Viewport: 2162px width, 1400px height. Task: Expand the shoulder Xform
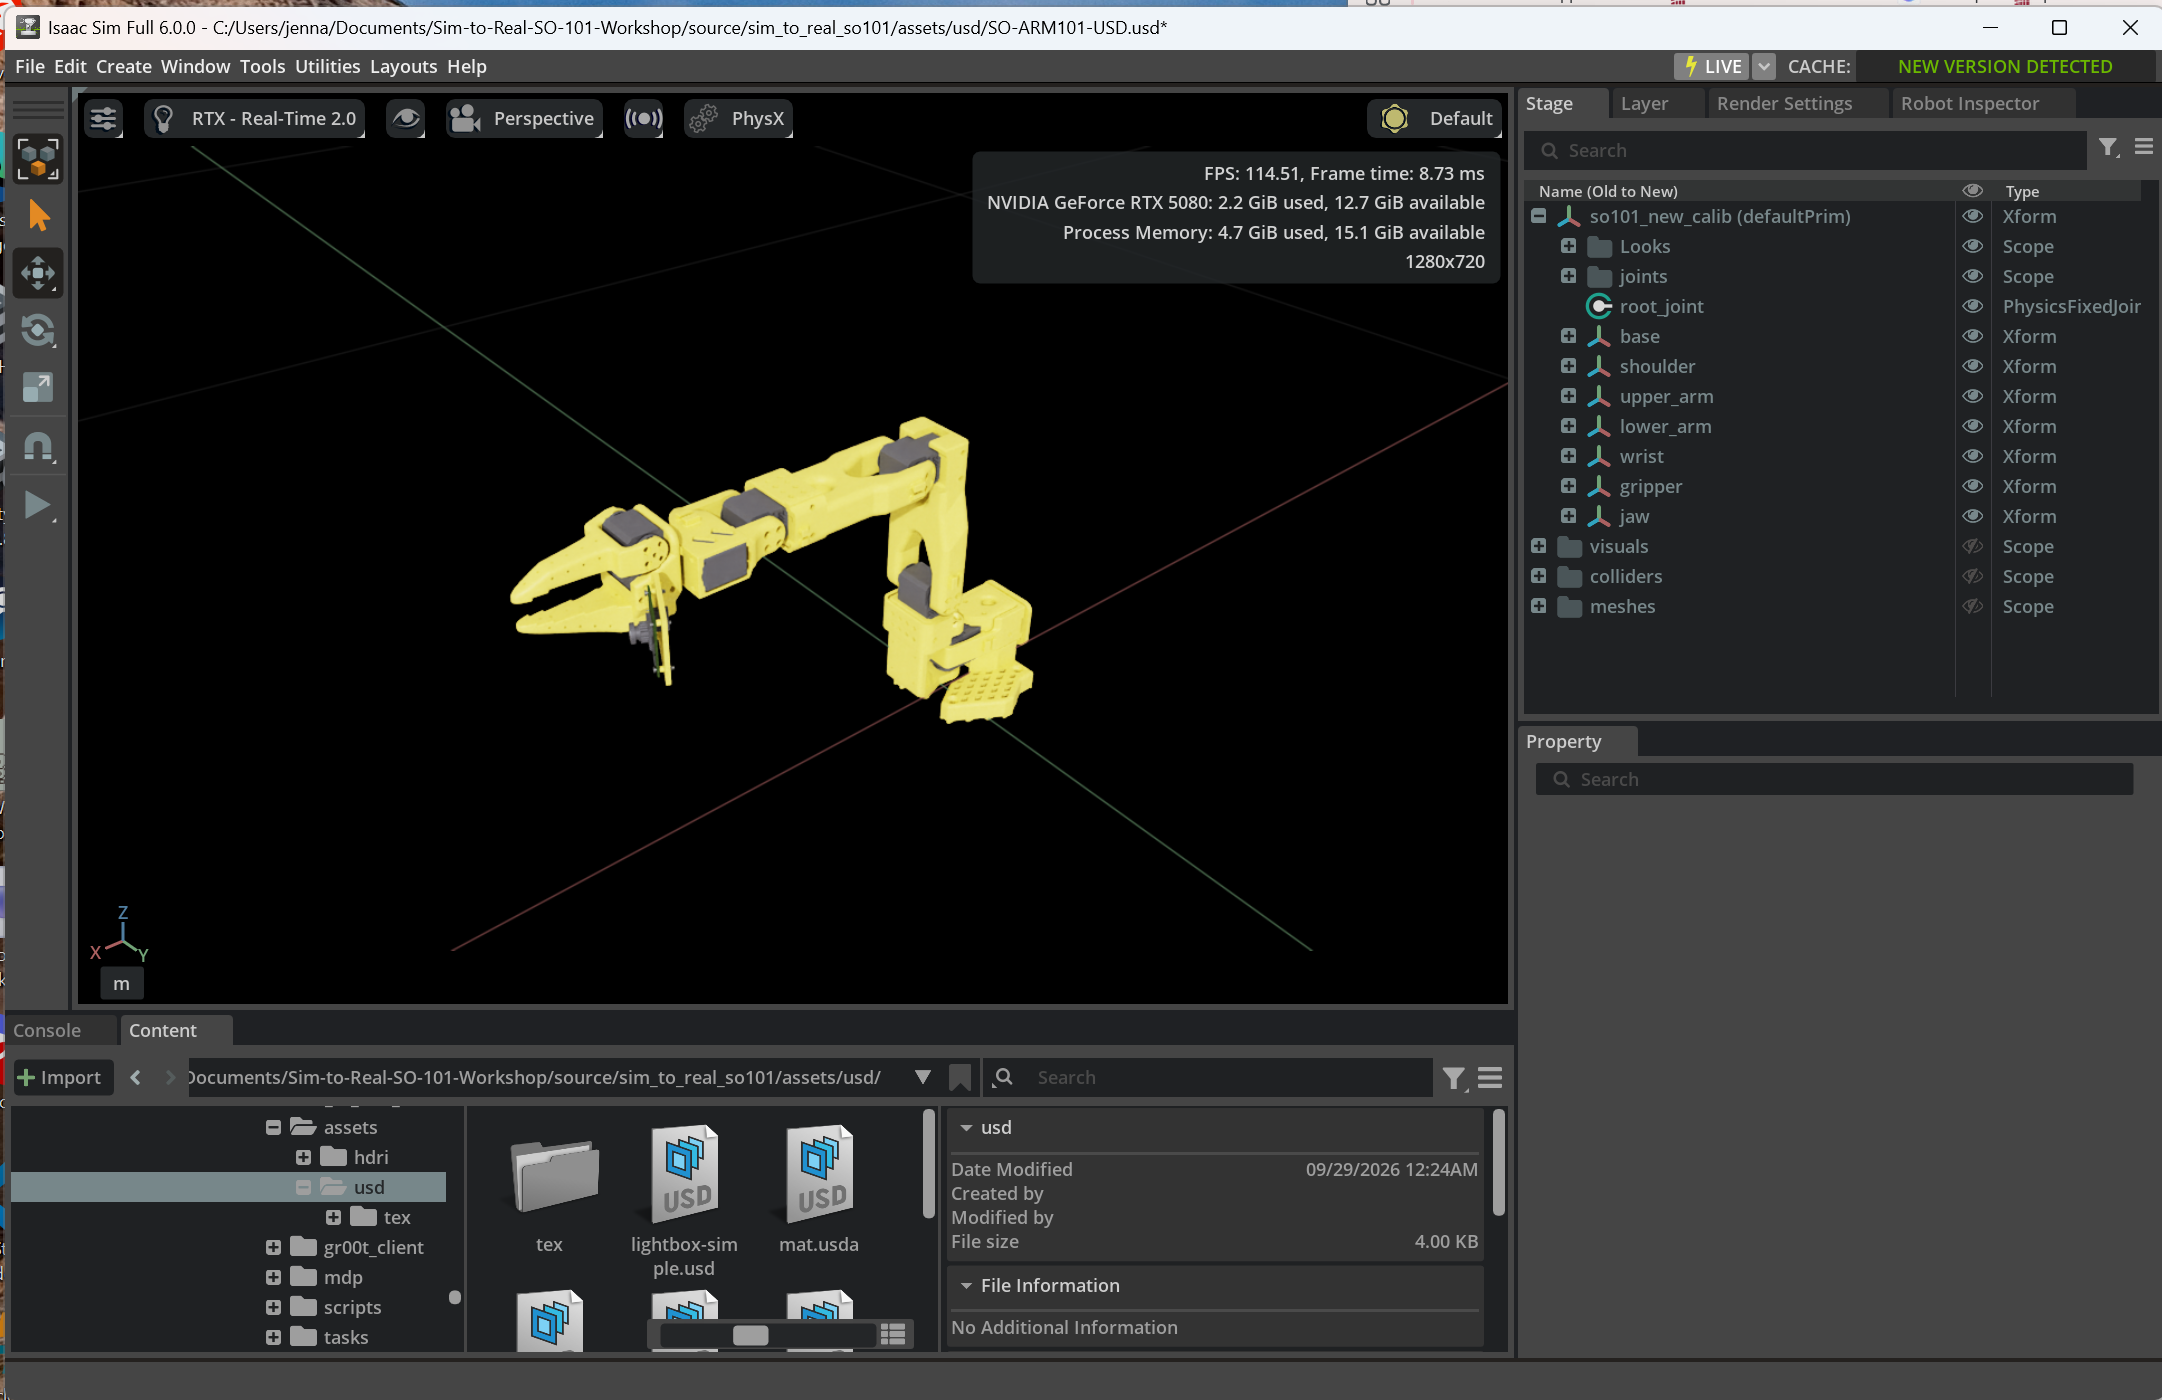click(1569, 367)
